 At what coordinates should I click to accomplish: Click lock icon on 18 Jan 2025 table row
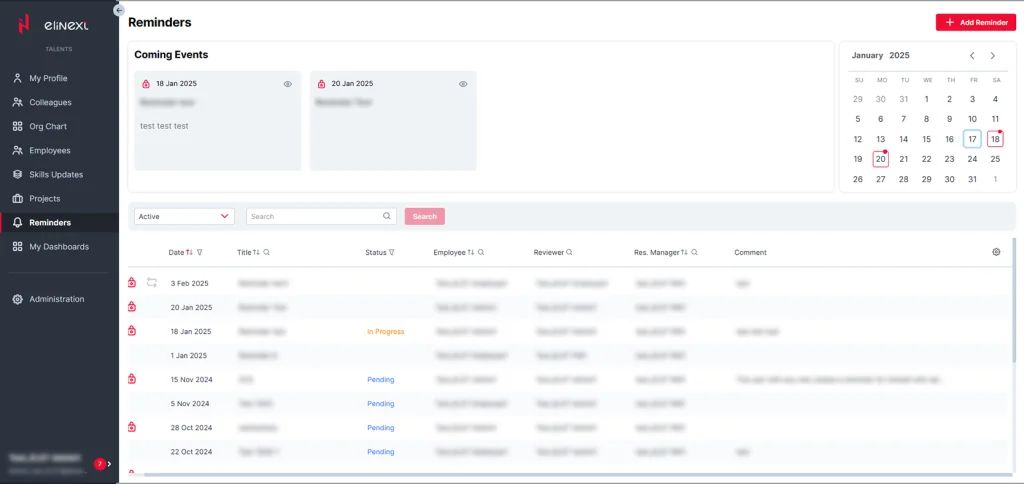click(132, 331)
